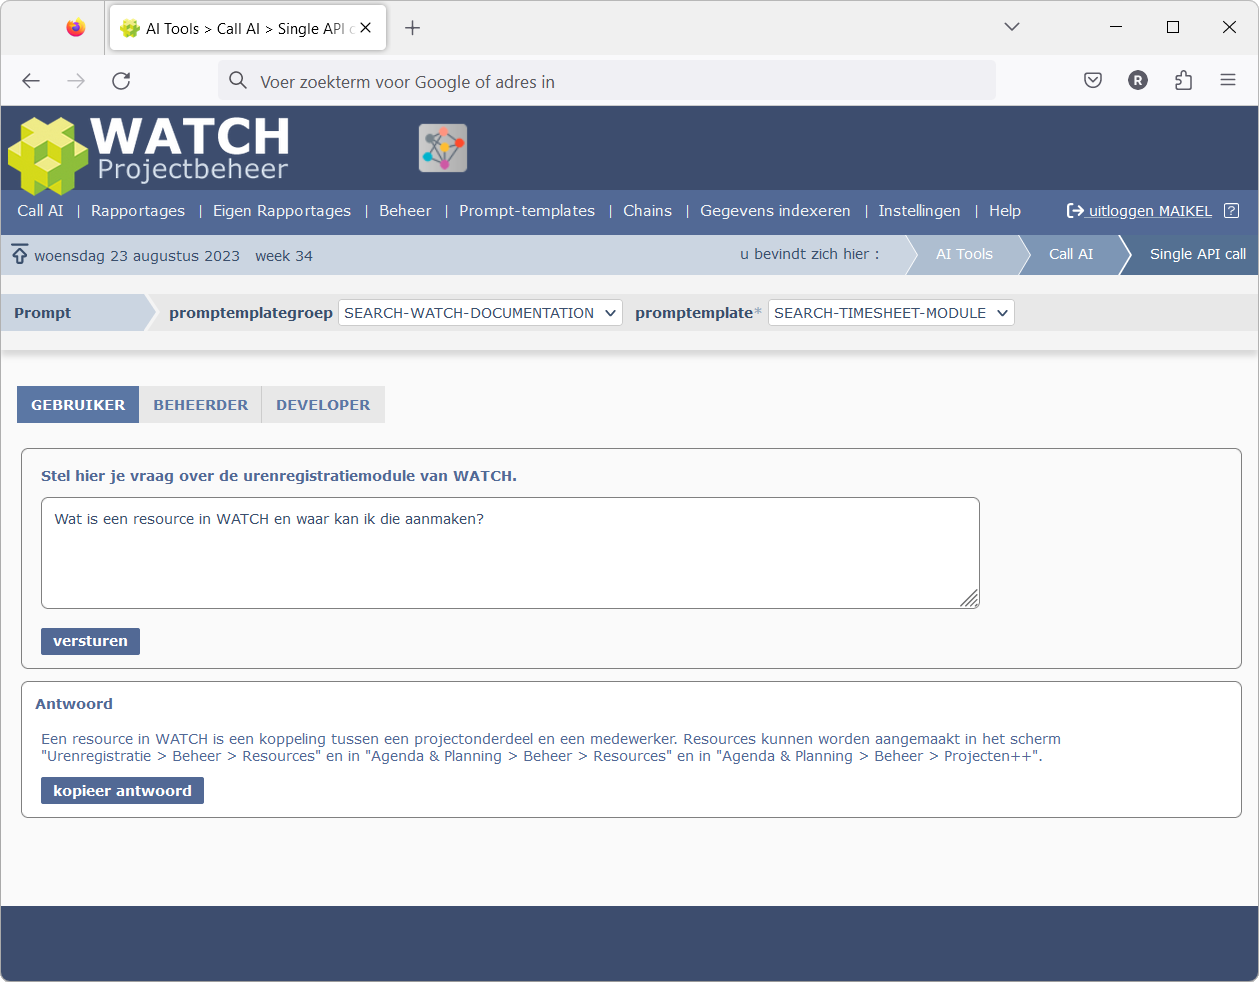Click the Firefox icon in title bar

click(76, 28)
